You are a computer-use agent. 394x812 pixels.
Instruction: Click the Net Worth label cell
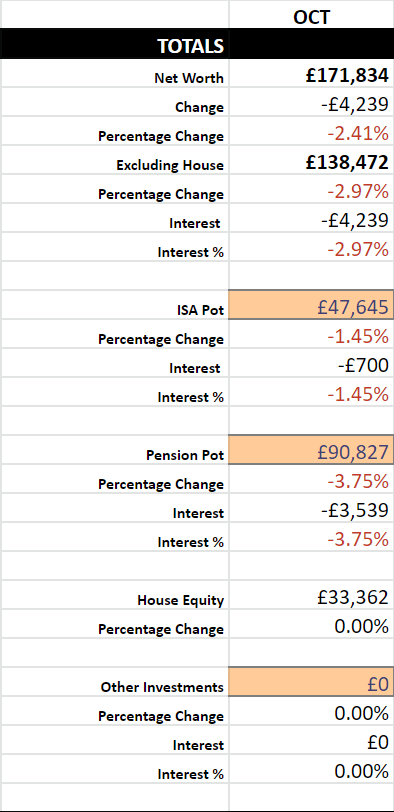(x=114, y=74)
